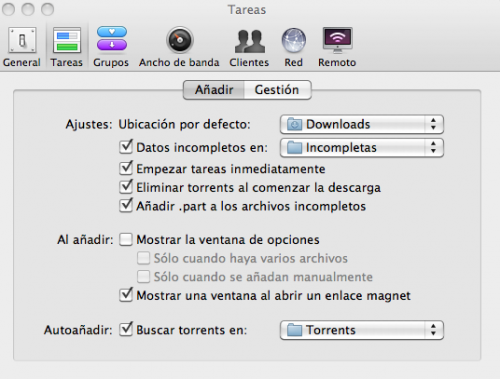
Task: Toggle Añadir .part a los archivos incompletos
Action: [126, 206]
